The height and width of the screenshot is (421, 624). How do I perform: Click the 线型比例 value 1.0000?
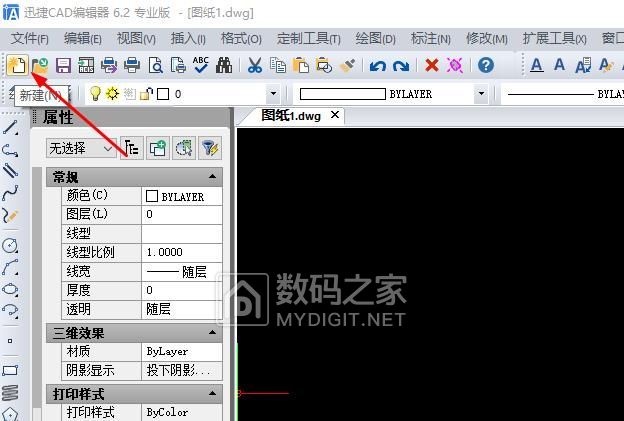181,253
